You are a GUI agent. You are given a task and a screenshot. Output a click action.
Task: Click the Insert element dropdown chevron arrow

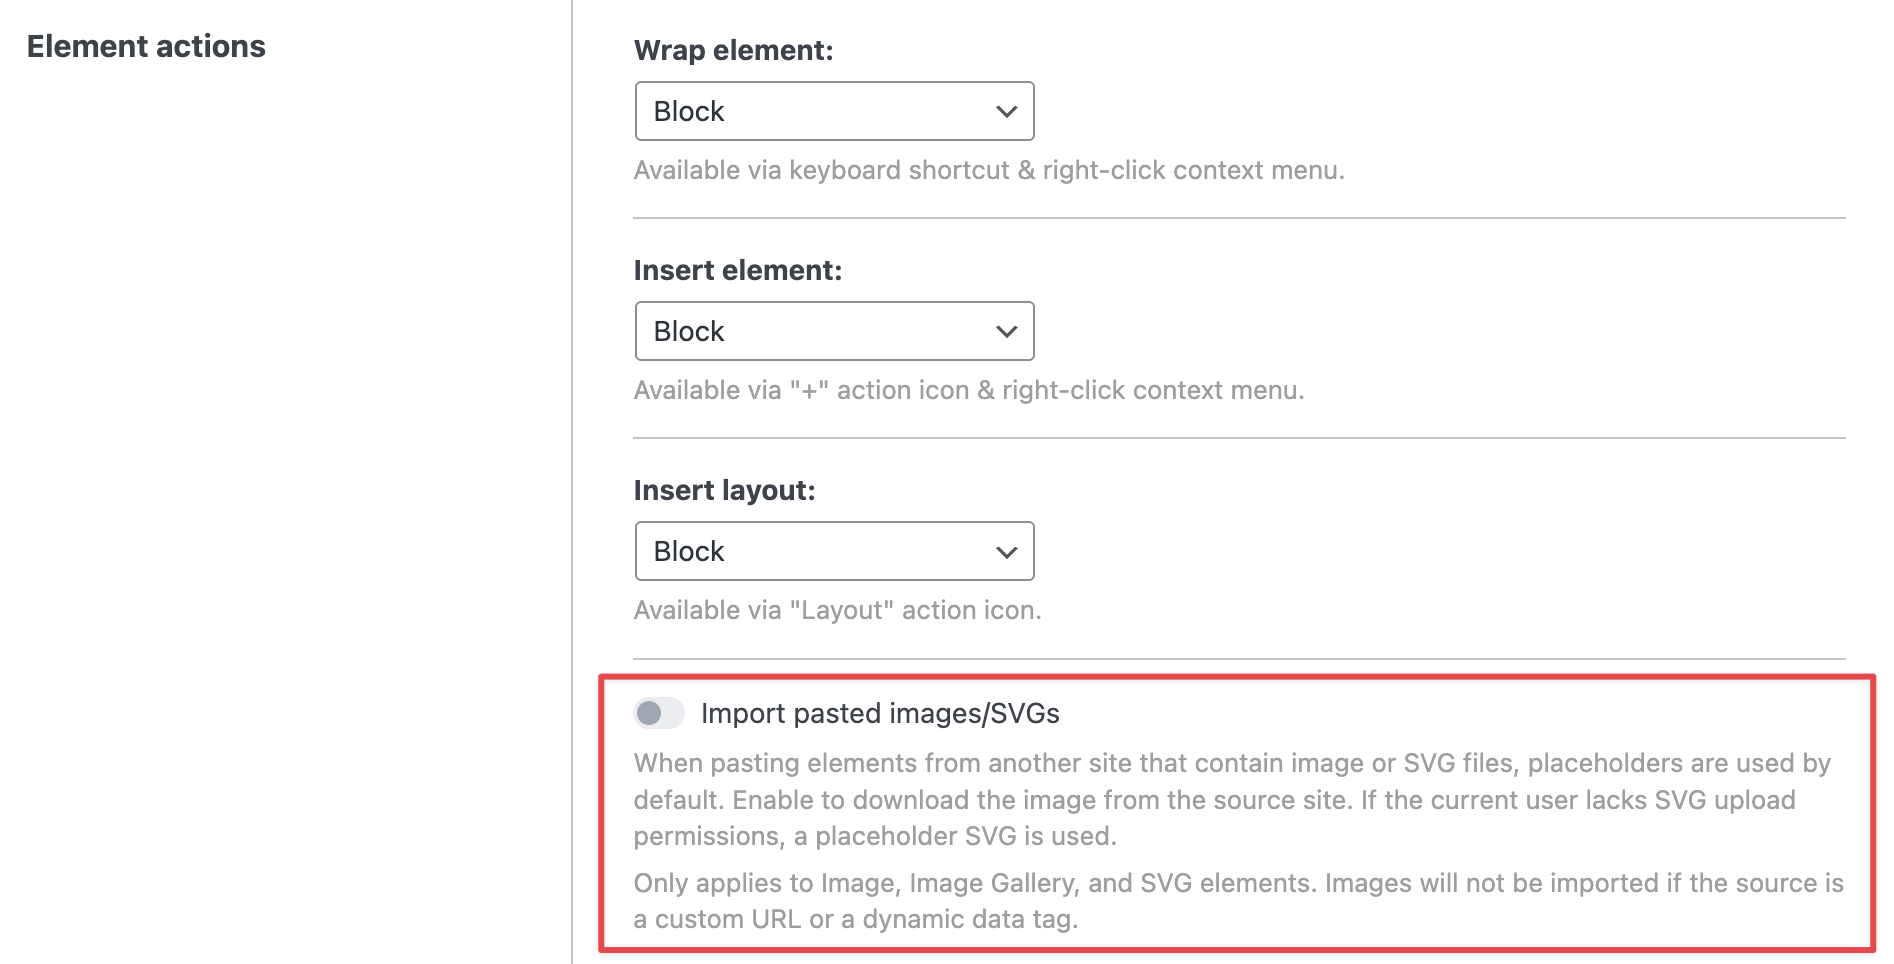(x=1006, y=332)
